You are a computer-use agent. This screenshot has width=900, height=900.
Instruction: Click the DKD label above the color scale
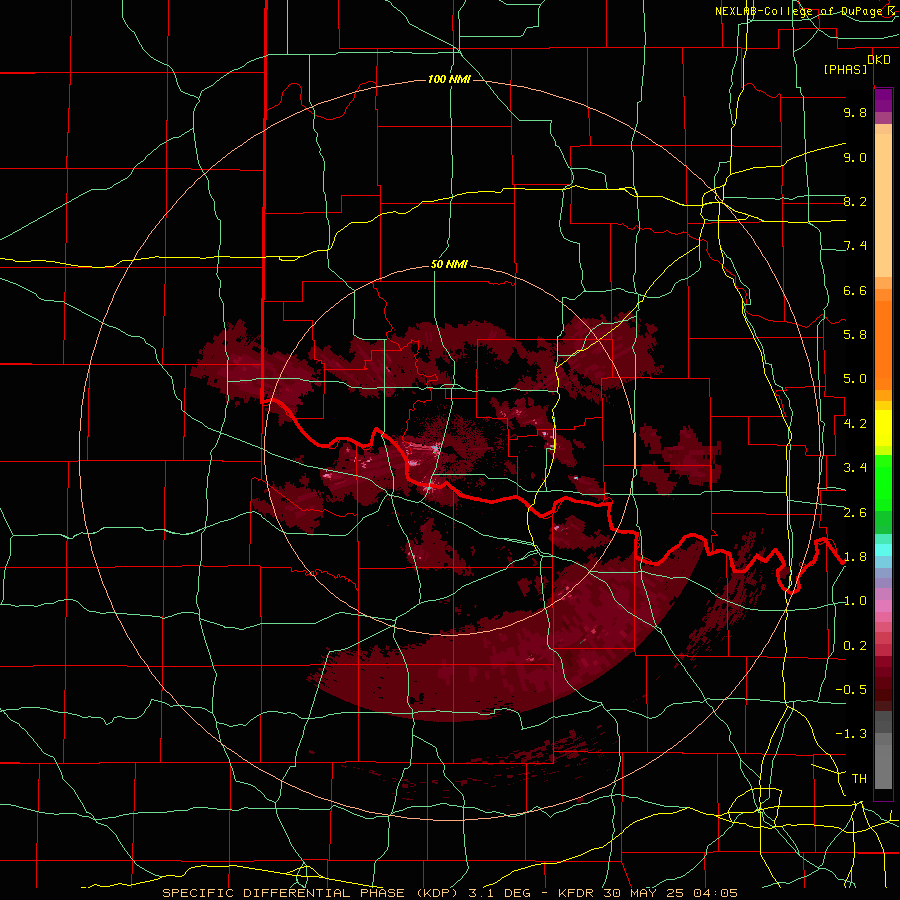(x=879, y=60)
